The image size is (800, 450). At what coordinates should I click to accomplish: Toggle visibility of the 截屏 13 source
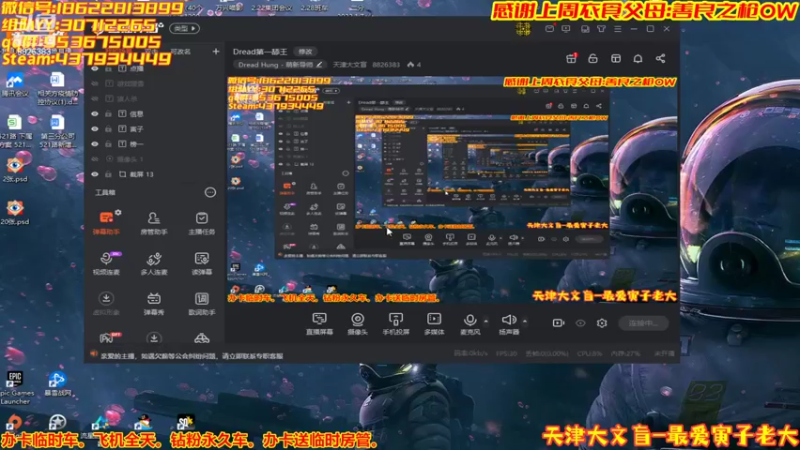point(94,174)
